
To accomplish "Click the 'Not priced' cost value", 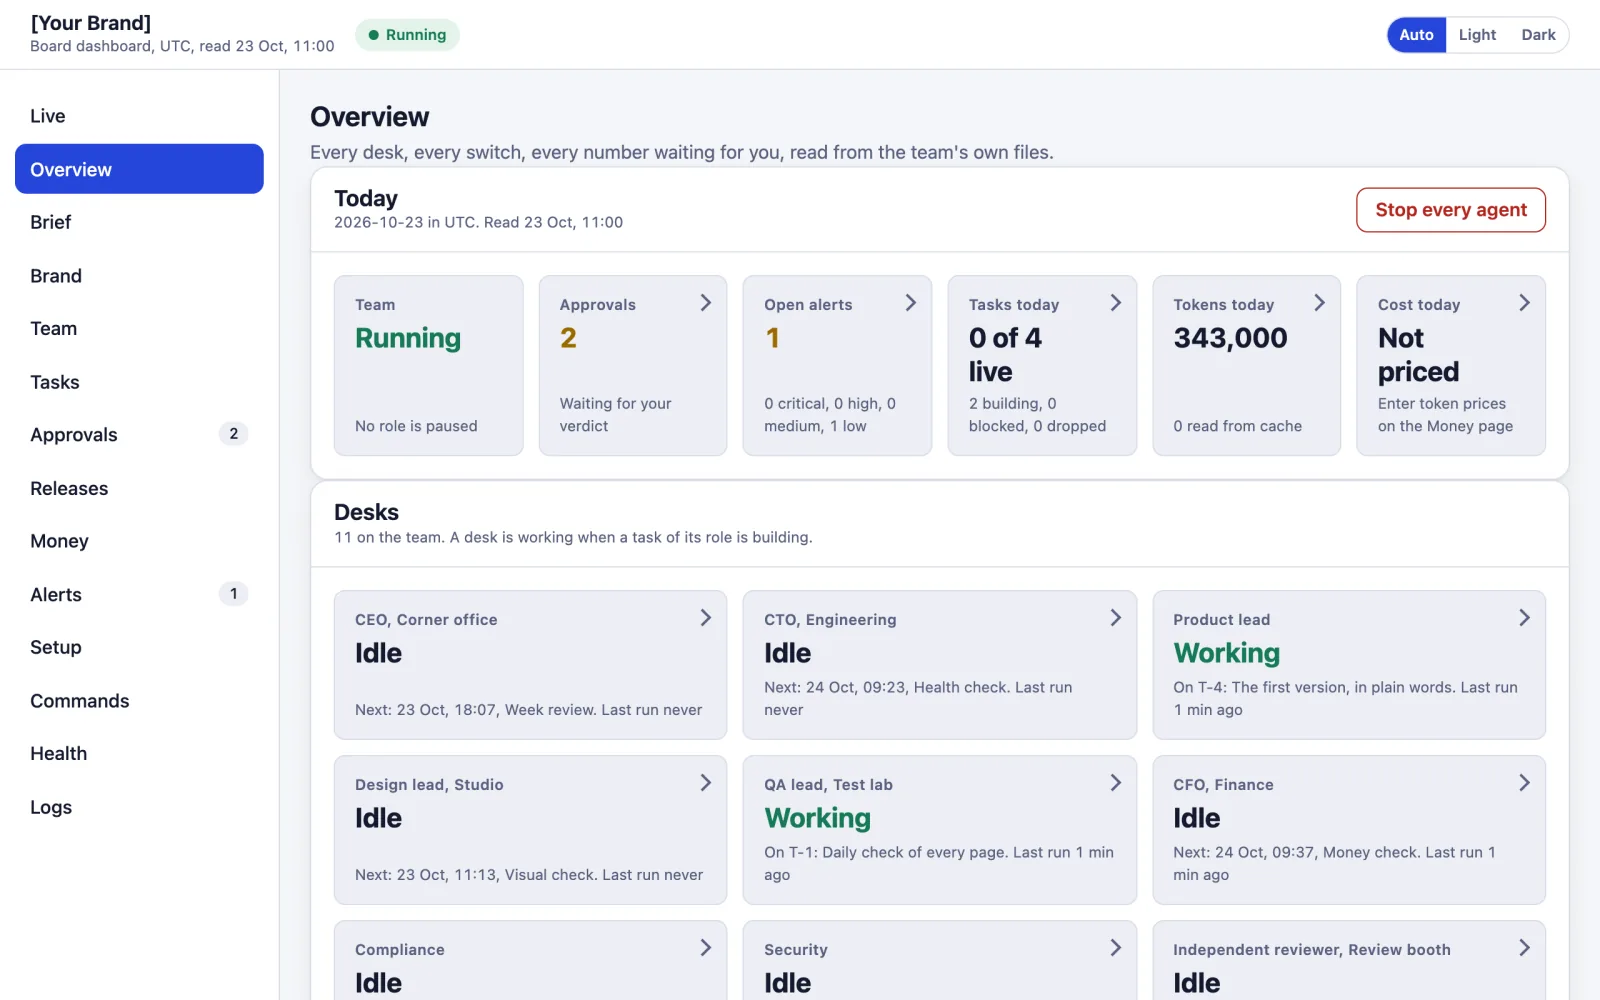I will [1418, 355].
